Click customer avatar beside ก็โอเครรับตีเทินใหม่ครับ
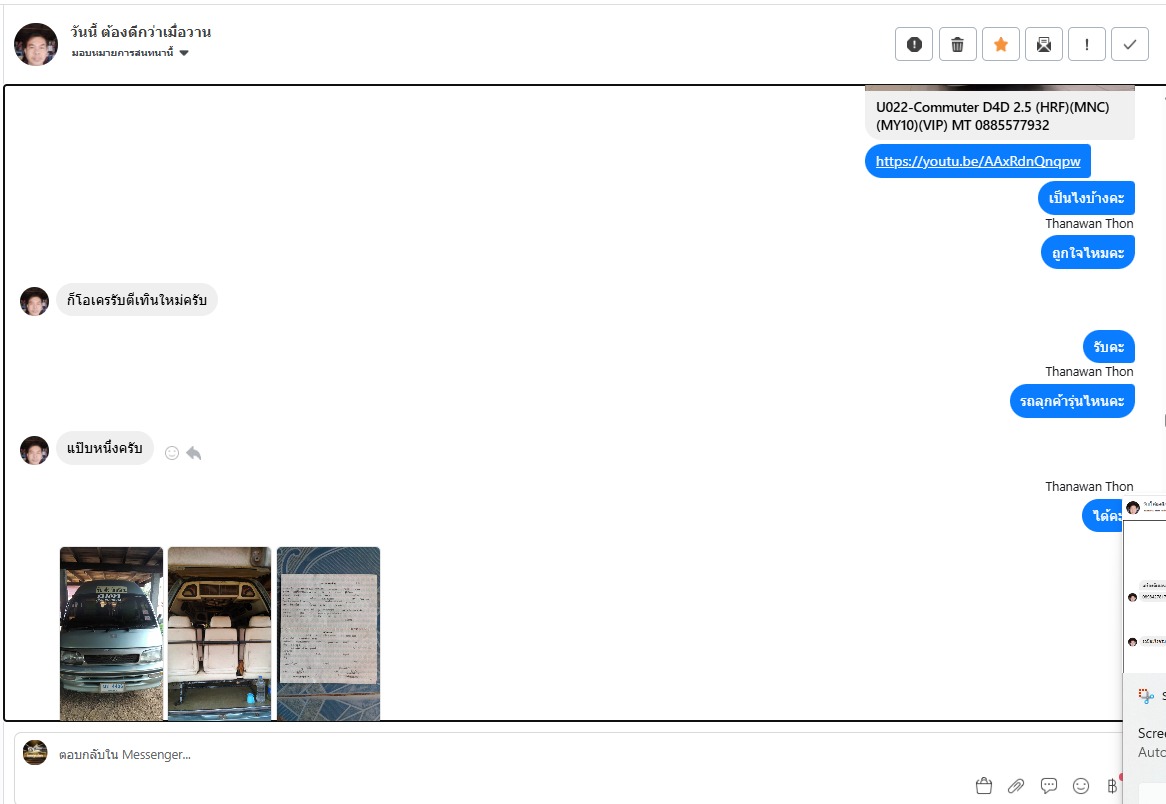The image size is (1166, 804). [x=34, y=301]
